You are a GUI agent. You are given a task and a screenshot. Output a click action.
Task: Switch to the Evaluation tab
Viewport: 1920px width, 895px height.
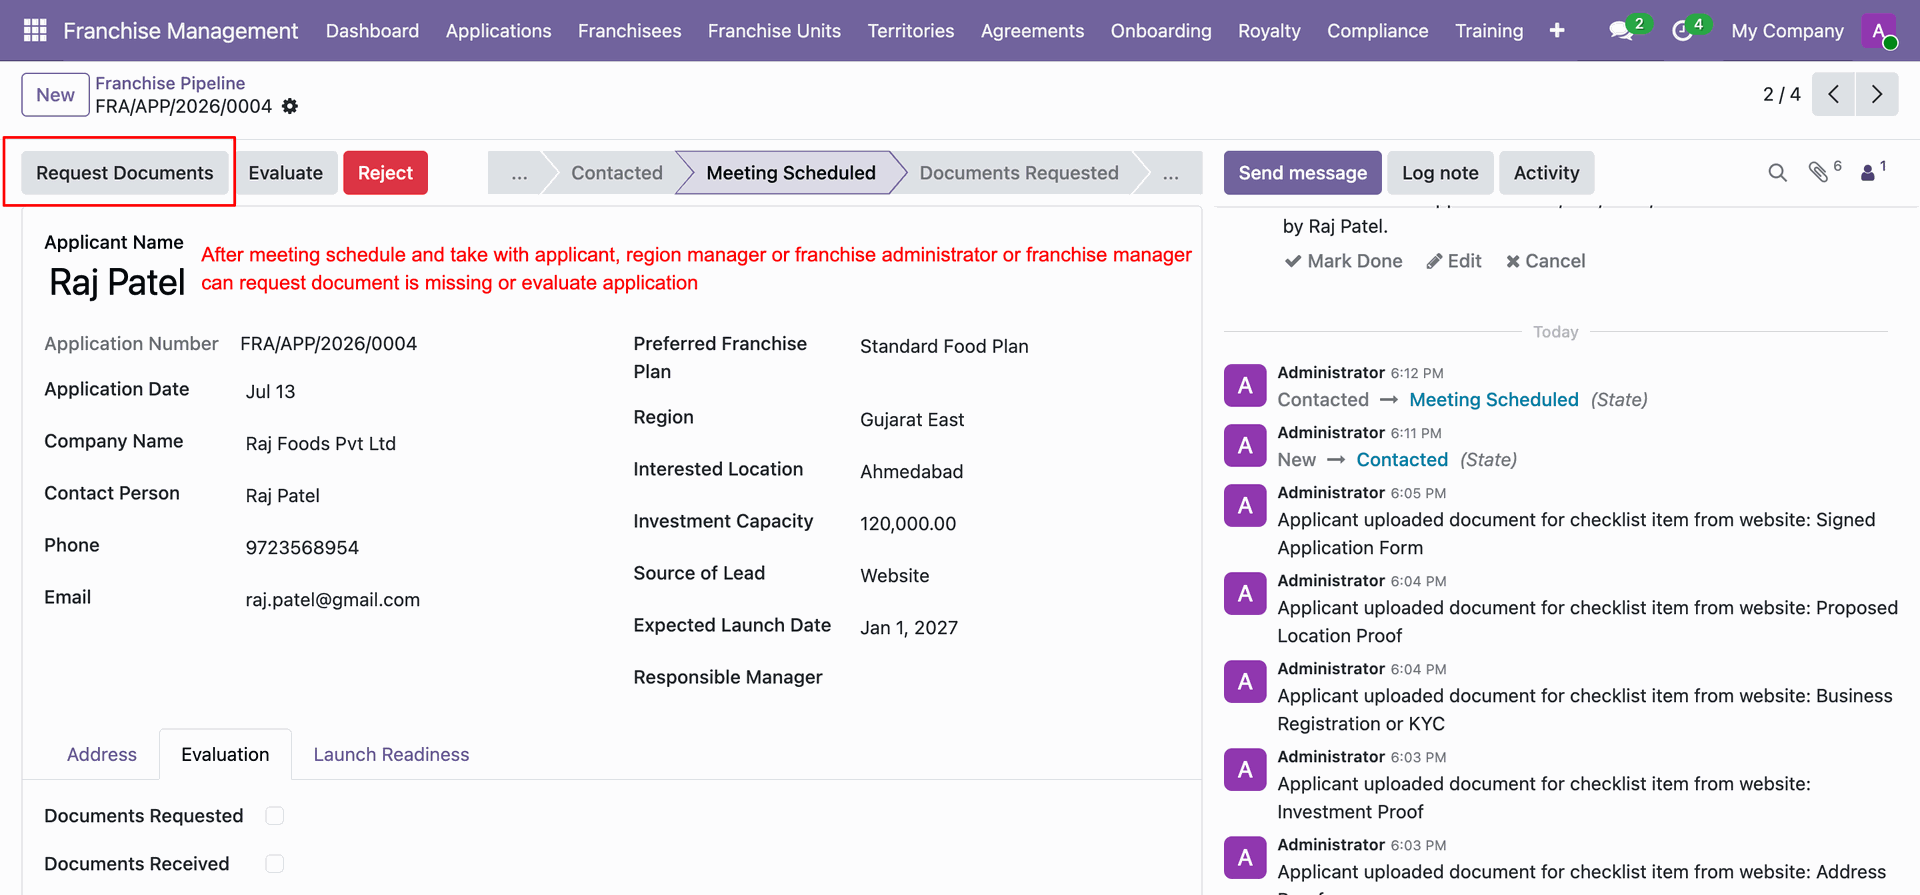(x=225, y=755)
